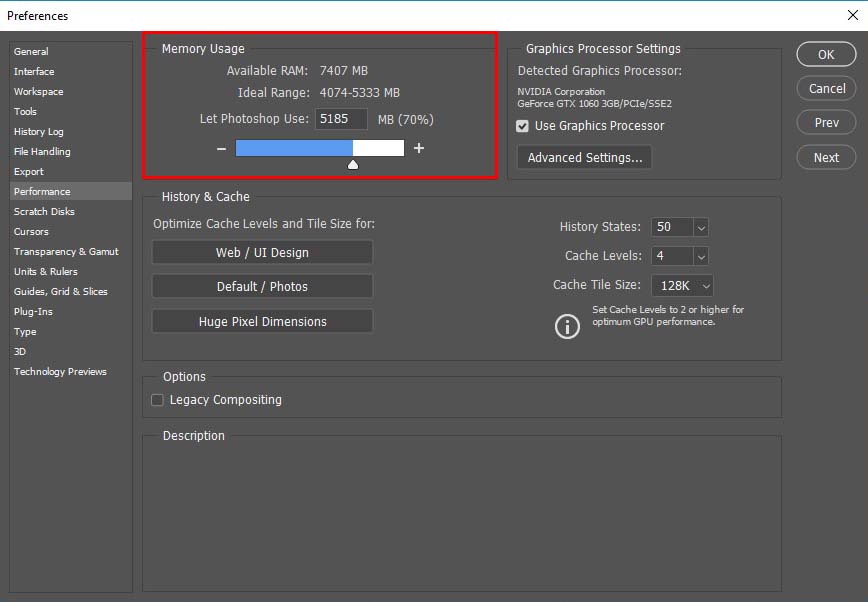Viewport: 868px width, 602px height.
Task: Click the info icon about GPU cache tips
Action: pyautogui.click(x=567, y=326)
